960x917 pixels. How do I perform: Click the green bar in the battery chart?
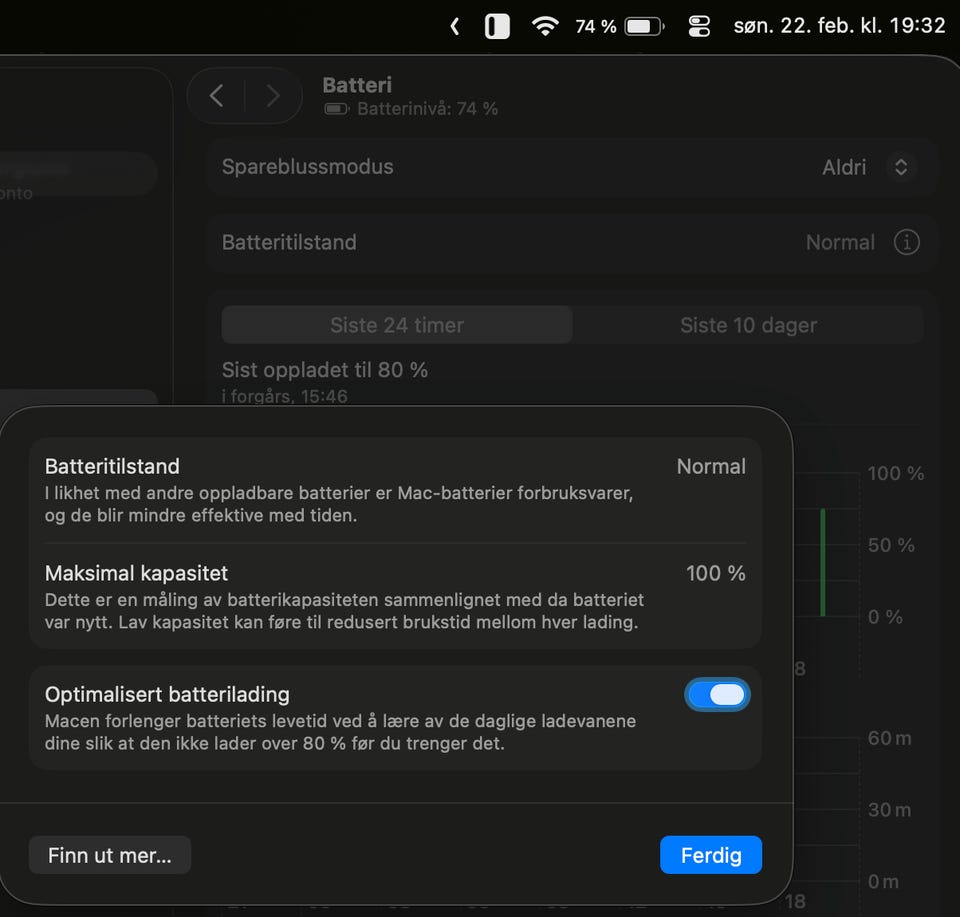[x=823, y=562]
